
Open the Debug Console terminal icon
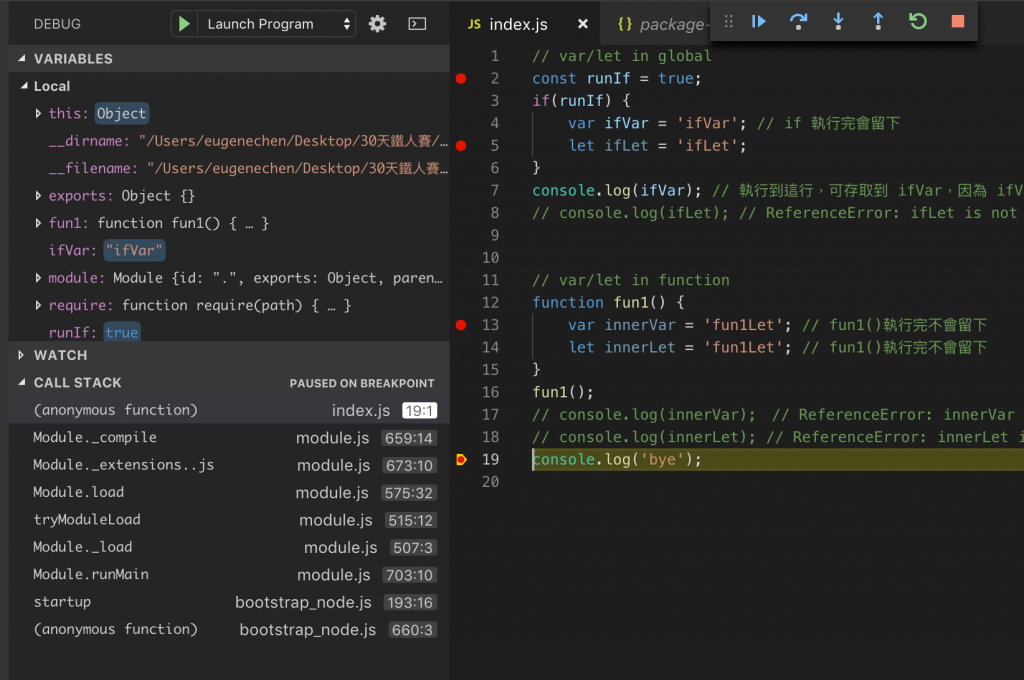point(418,24)
